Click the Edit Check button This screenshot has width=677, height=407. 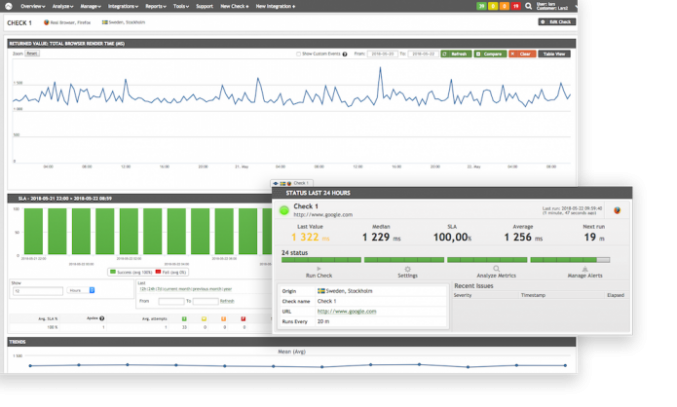pyautogui.click(x=555, y=21)
